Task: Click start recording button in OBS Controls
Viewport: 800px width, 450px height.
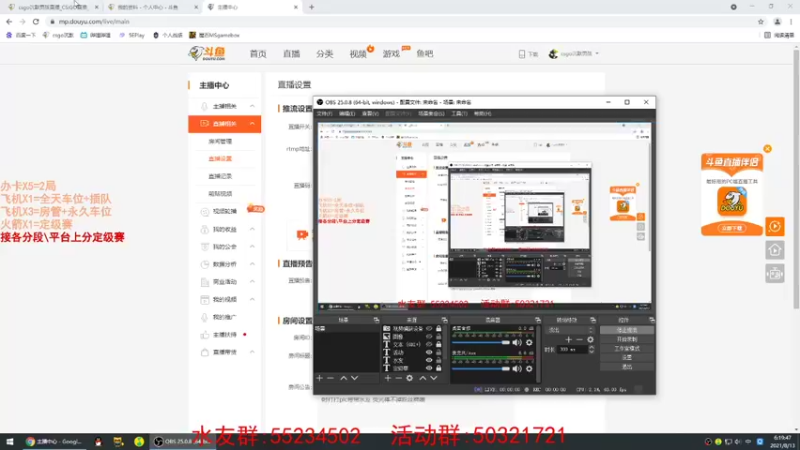Action: [x=627, y=339]
